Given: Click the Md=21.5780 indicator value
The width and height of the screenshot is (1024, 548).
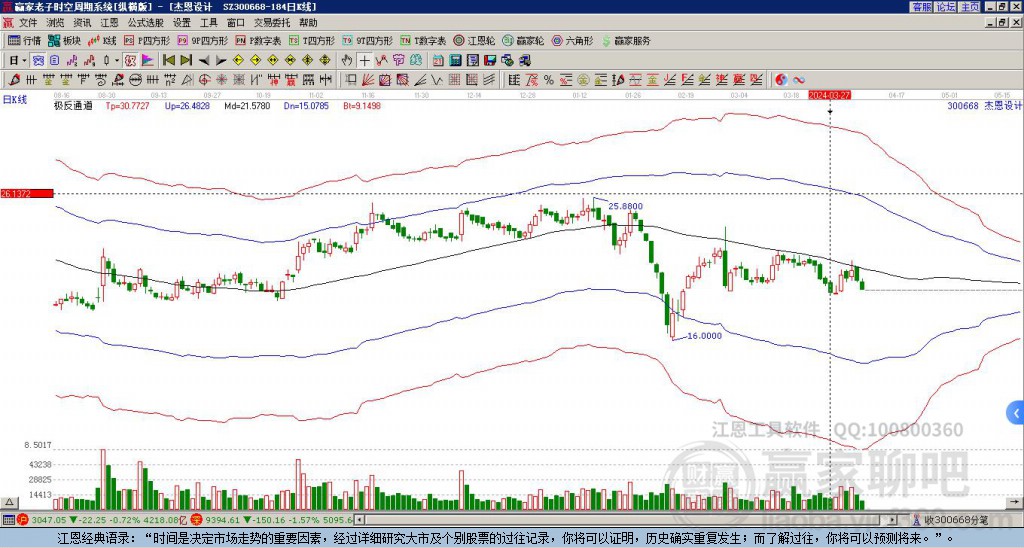Looking at the screenshot, I should point(247,106).
